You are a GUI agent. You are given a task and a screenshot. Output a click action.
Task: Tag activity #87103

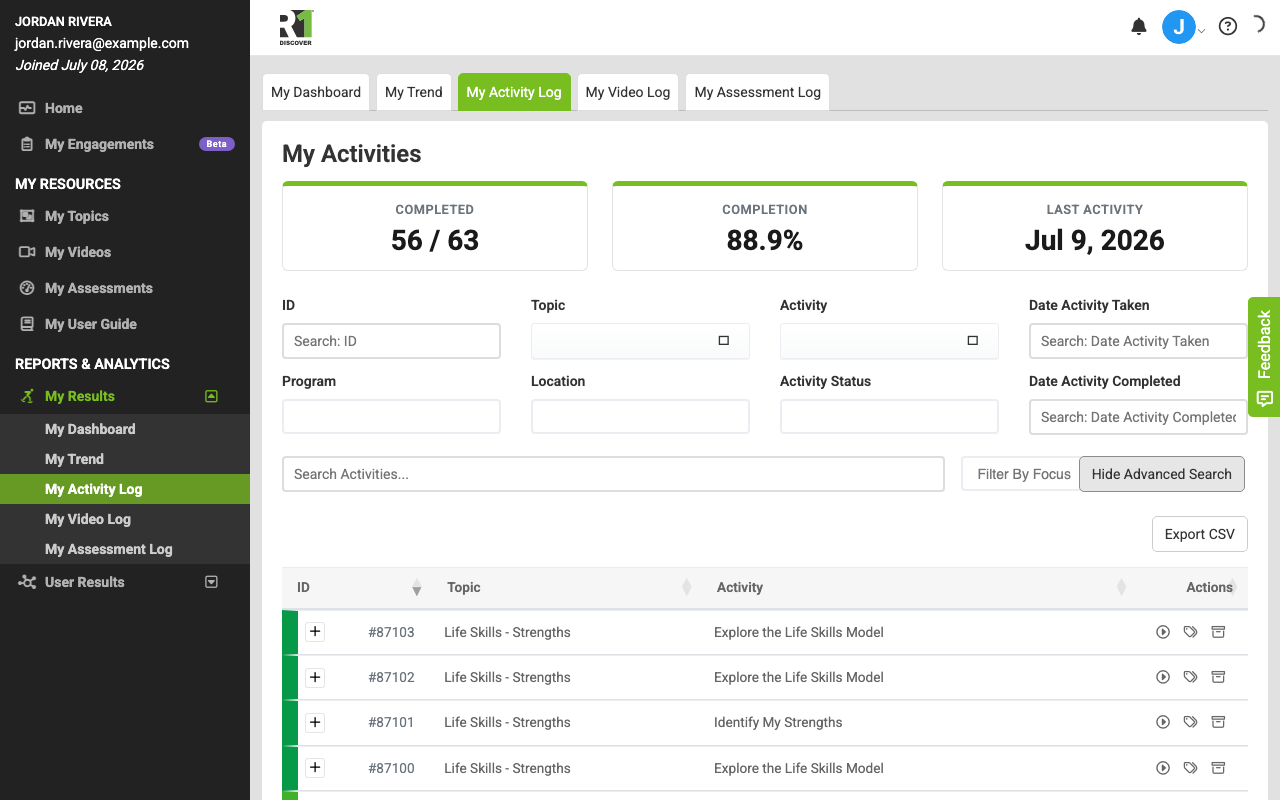click(1190, 632)
